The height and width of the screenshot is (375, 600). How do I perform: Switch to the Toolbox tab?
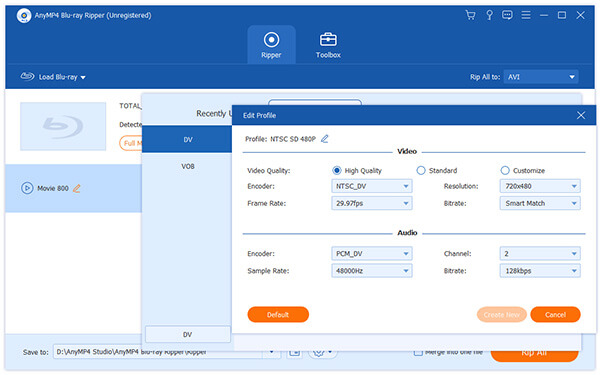[x=328, y=45]
